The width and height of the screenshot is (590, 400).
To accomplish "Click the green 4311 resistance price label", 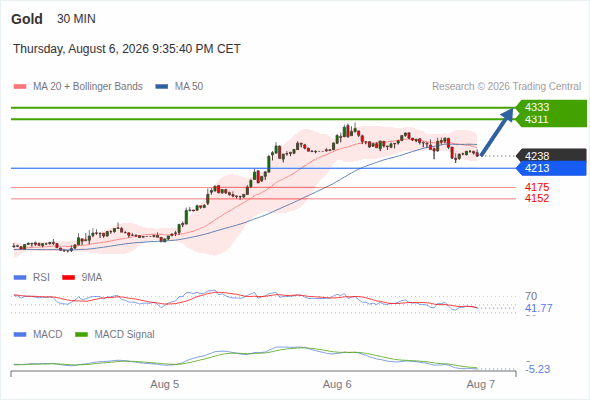I will tap(537, 119).
